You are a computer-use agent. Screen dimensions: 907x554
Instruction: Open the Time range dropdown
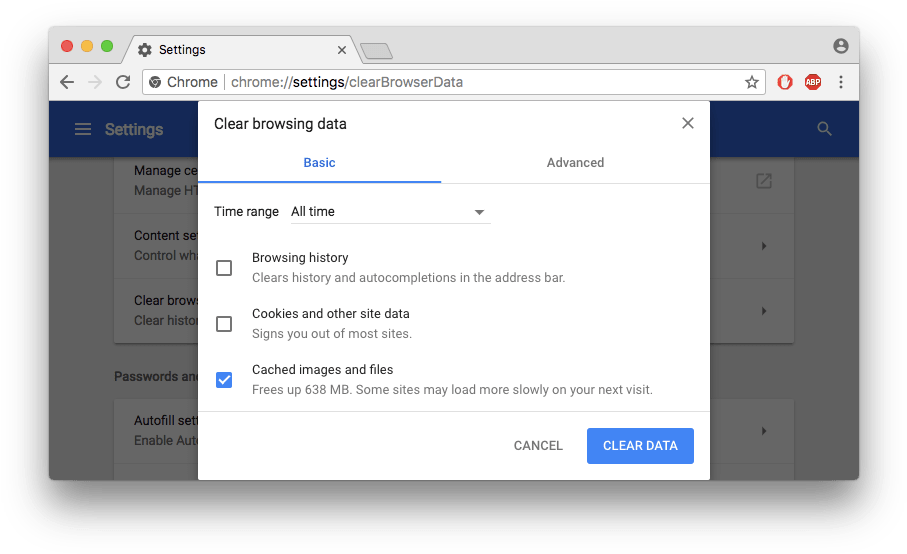(390, 212)
